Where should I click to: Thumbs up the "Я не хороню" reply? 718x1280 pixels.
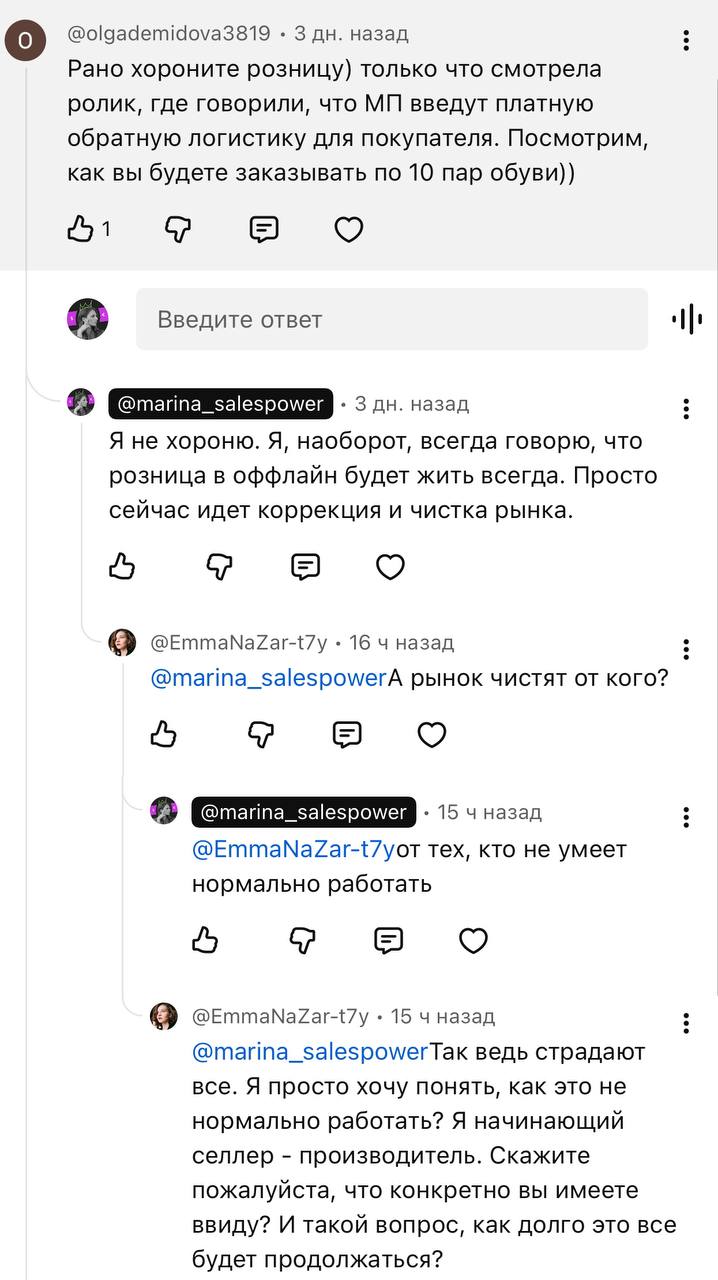pos(122,567)
